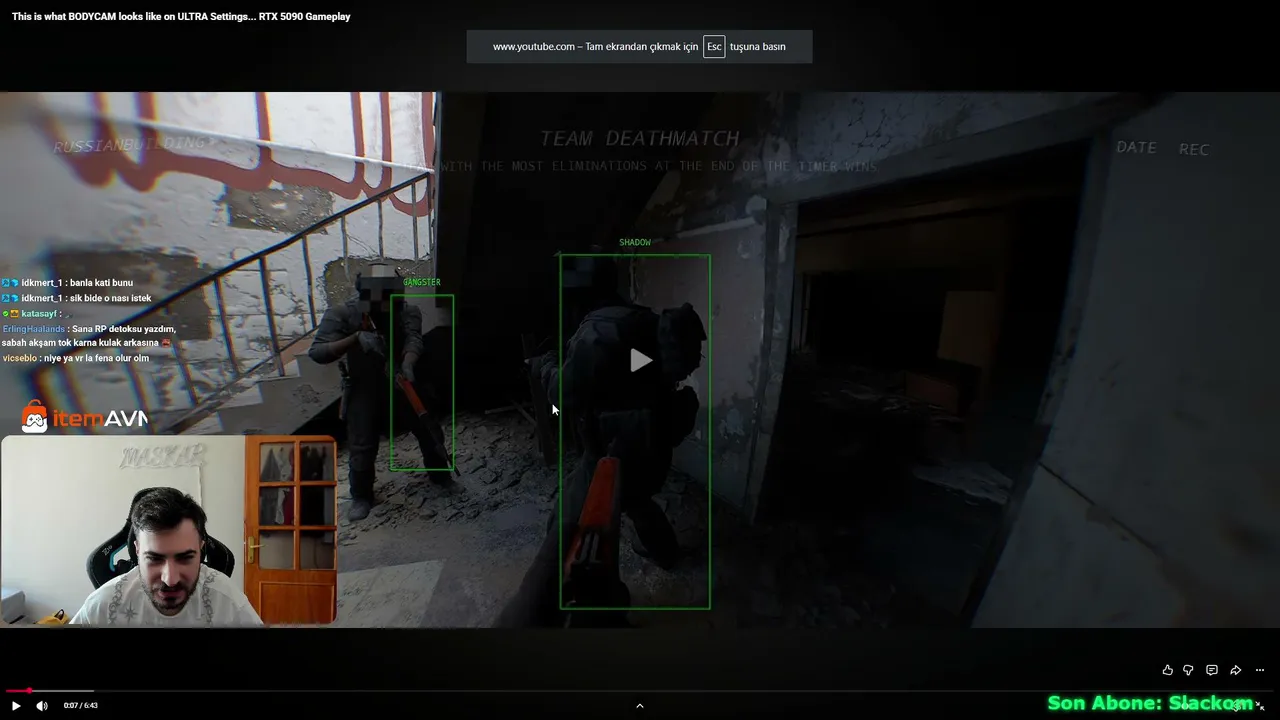Mute the video with the speaker icon
The image size is (1280, 720).
42,706
